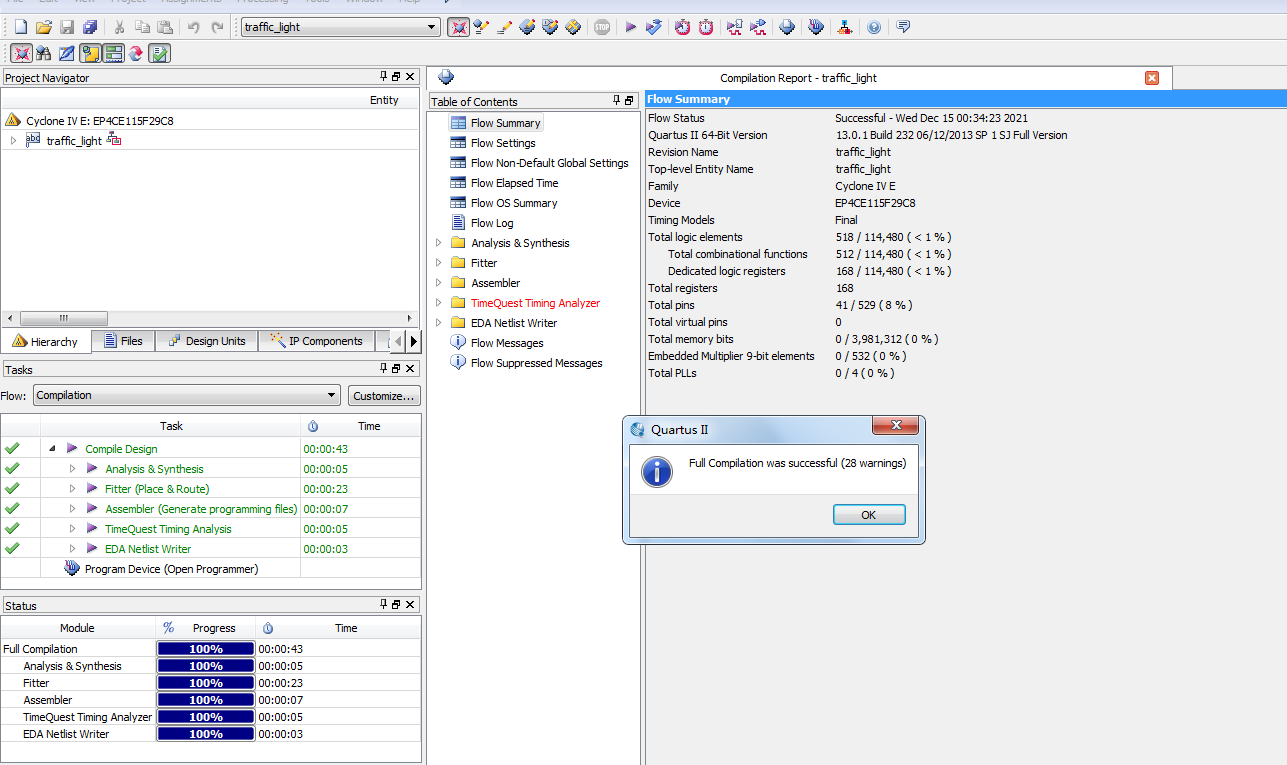
Task: Float the Status panel
Action: (x=396, y=605)
